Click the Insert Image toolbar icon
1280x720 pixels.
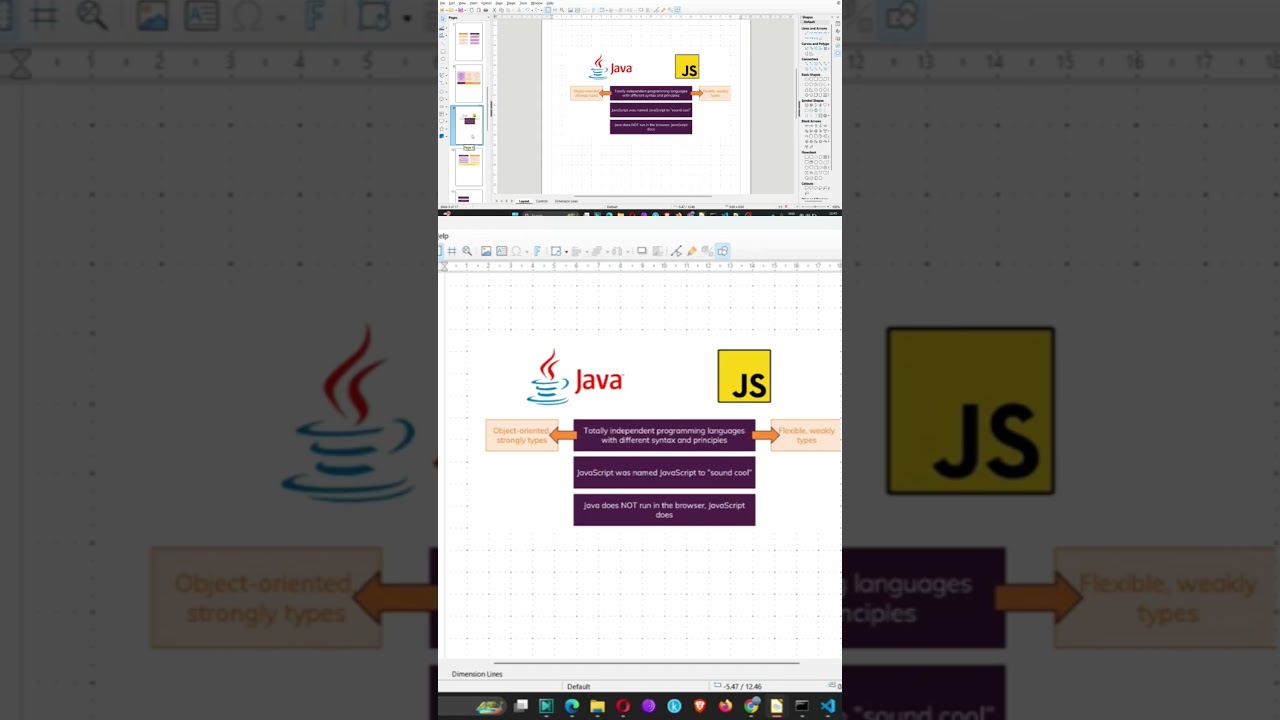pos(486,251)
